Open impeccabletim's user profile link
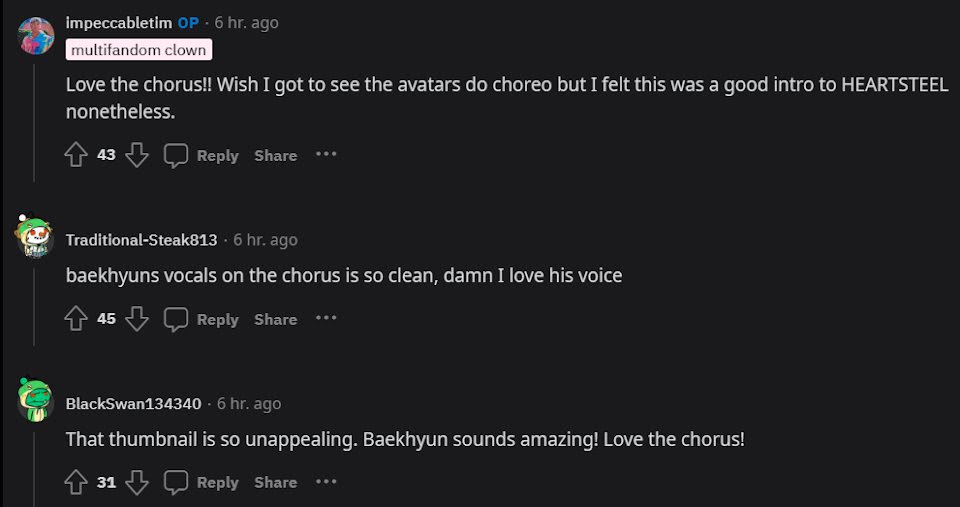The width and height of the screenshot is (960, 507). 119,22
